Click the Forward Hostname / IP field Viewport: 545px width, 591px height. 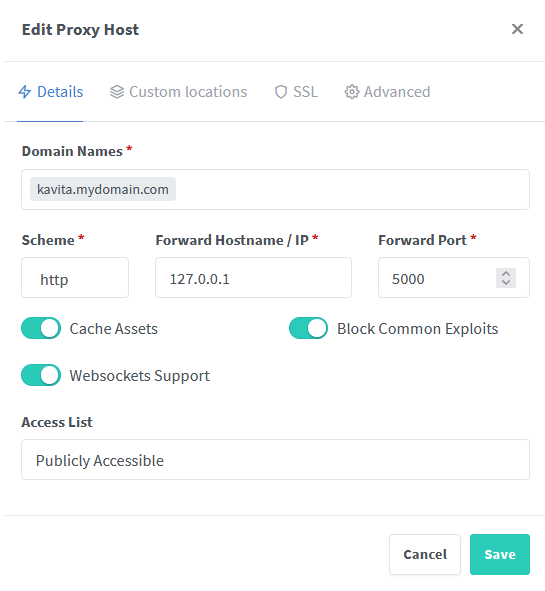(x=253, y=278)
